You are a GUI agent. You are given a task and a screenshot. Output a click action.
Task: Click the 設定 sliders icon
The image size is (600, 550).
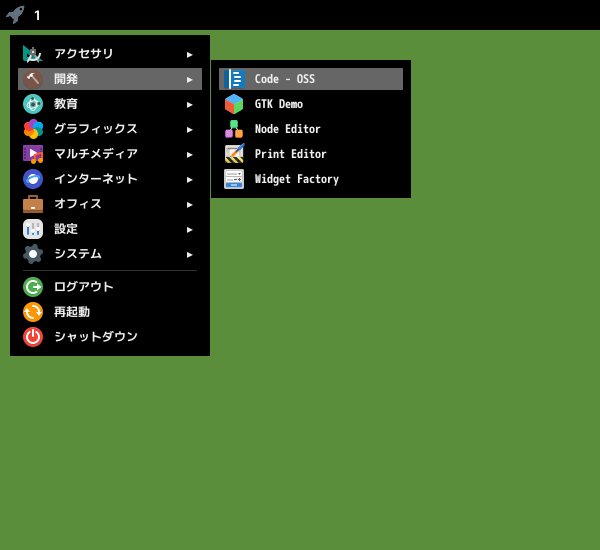(x=33, y=229)
